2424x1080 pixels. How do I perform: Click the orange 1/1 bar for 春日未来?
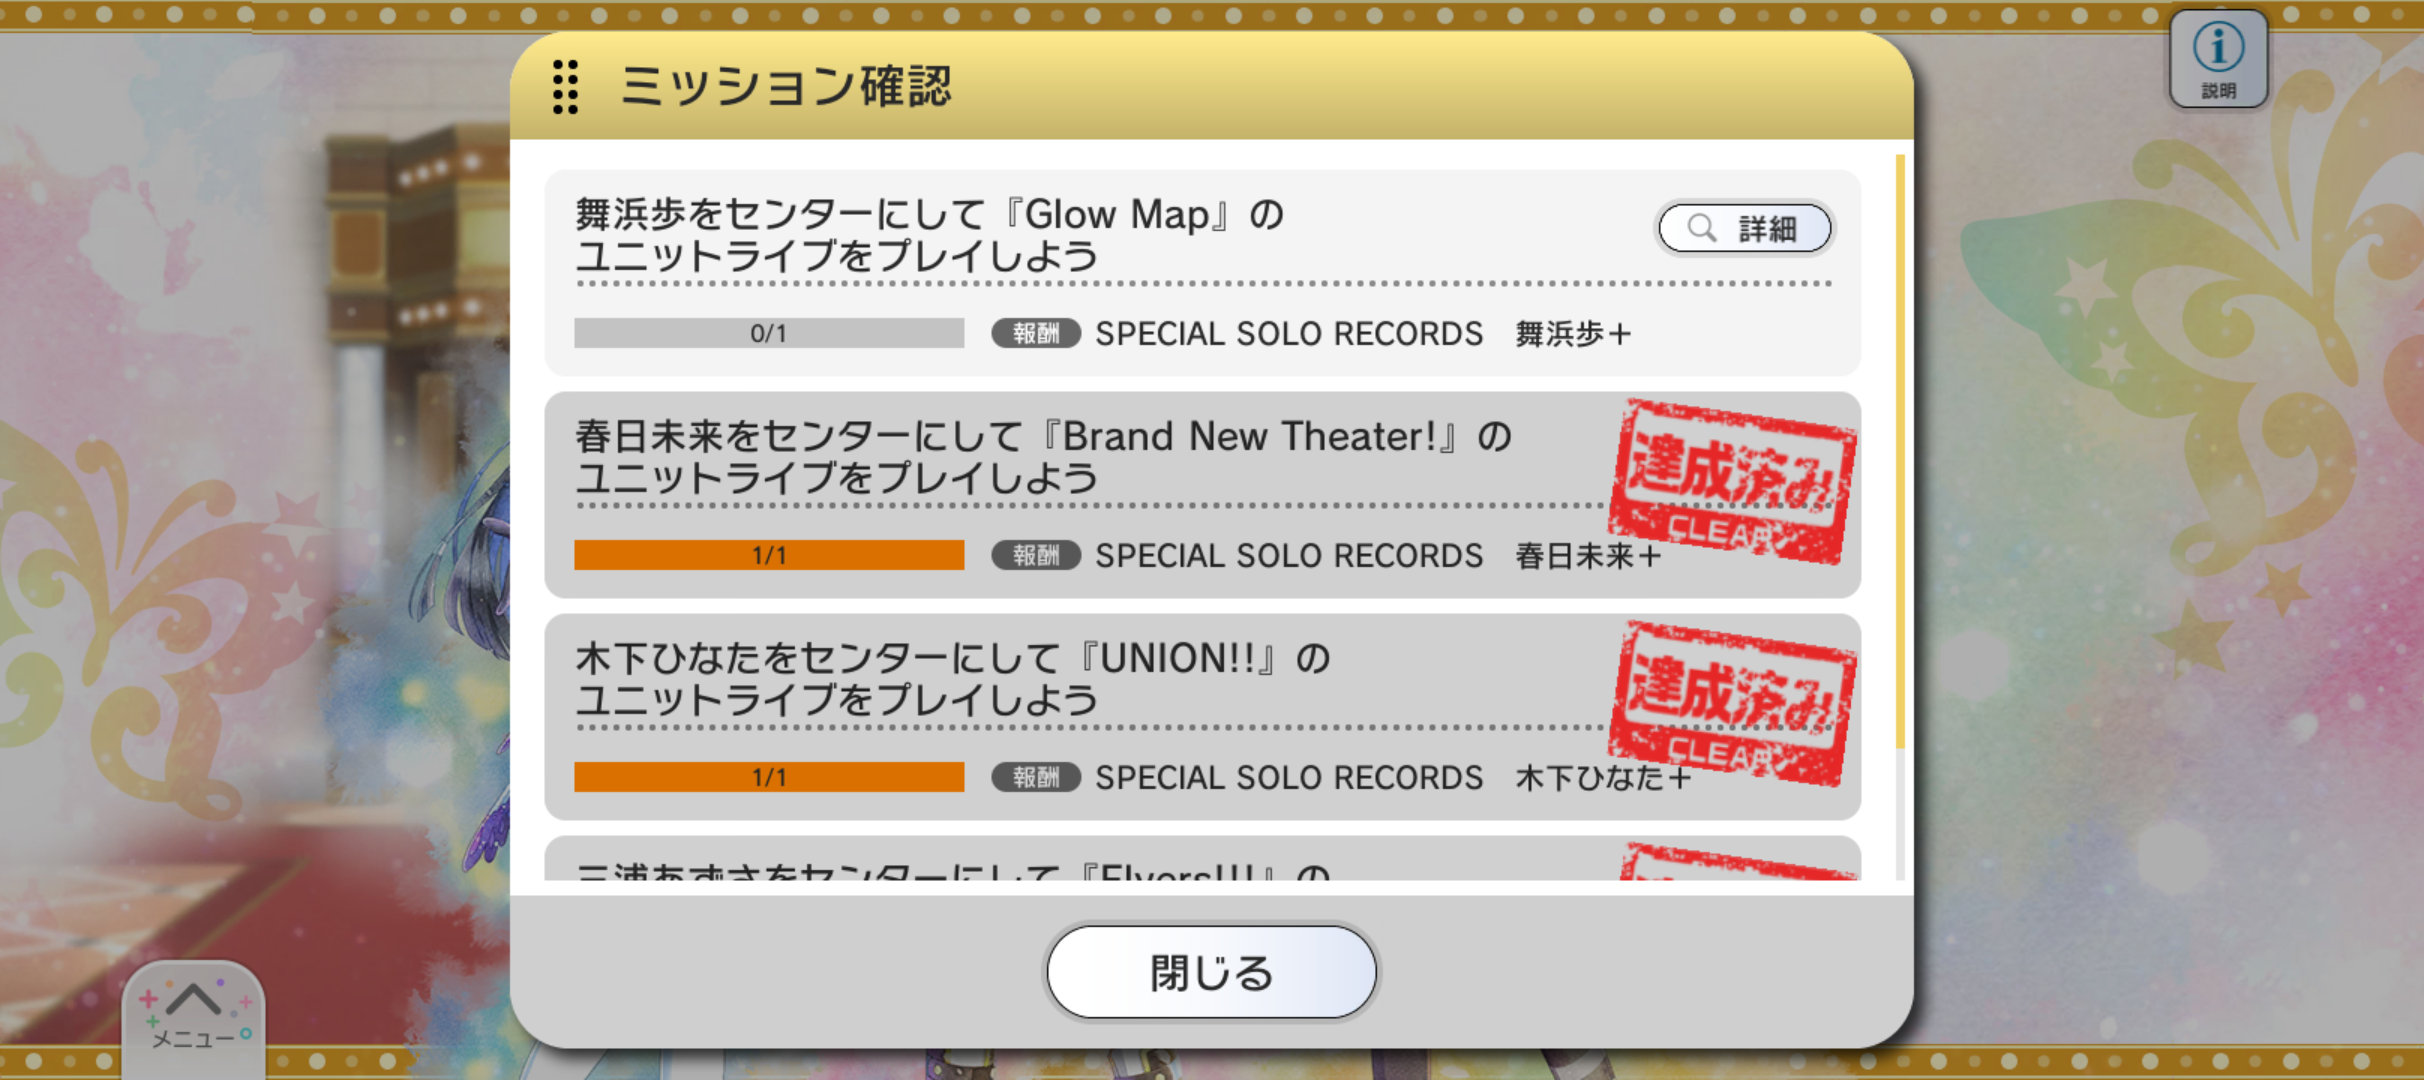[769, 555]
